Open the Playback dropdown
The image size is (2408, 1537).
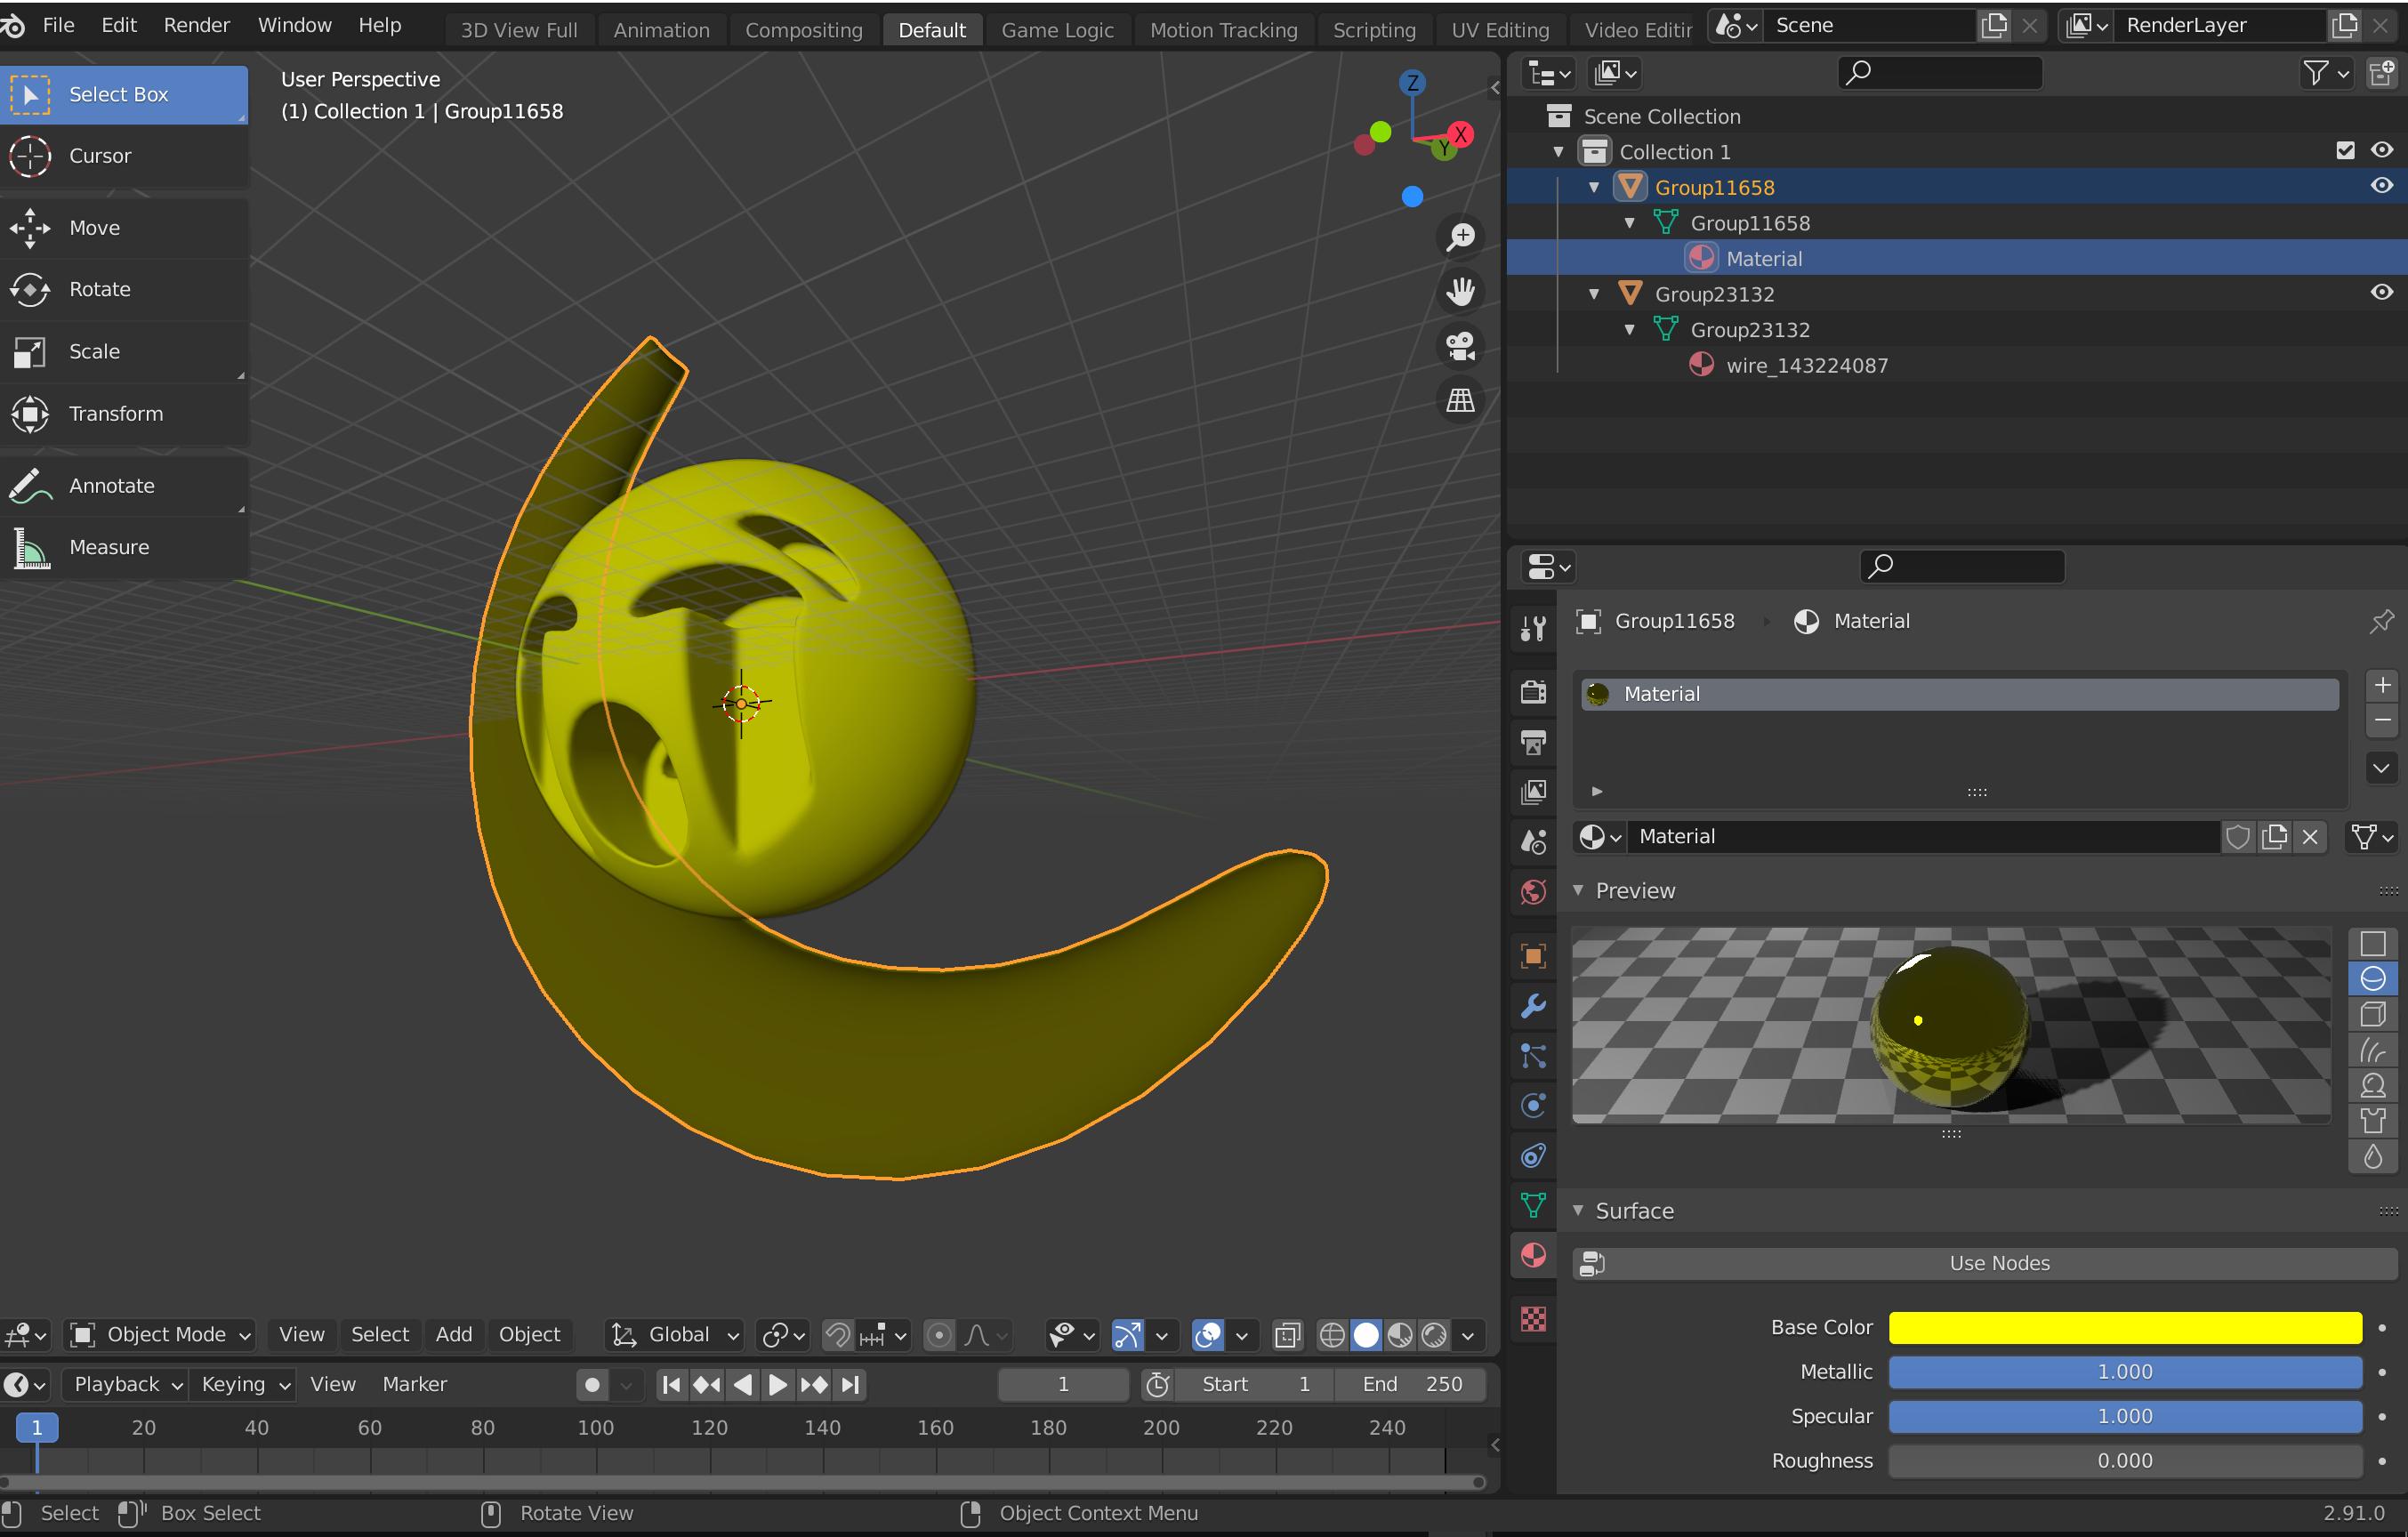pos(125,1385)
